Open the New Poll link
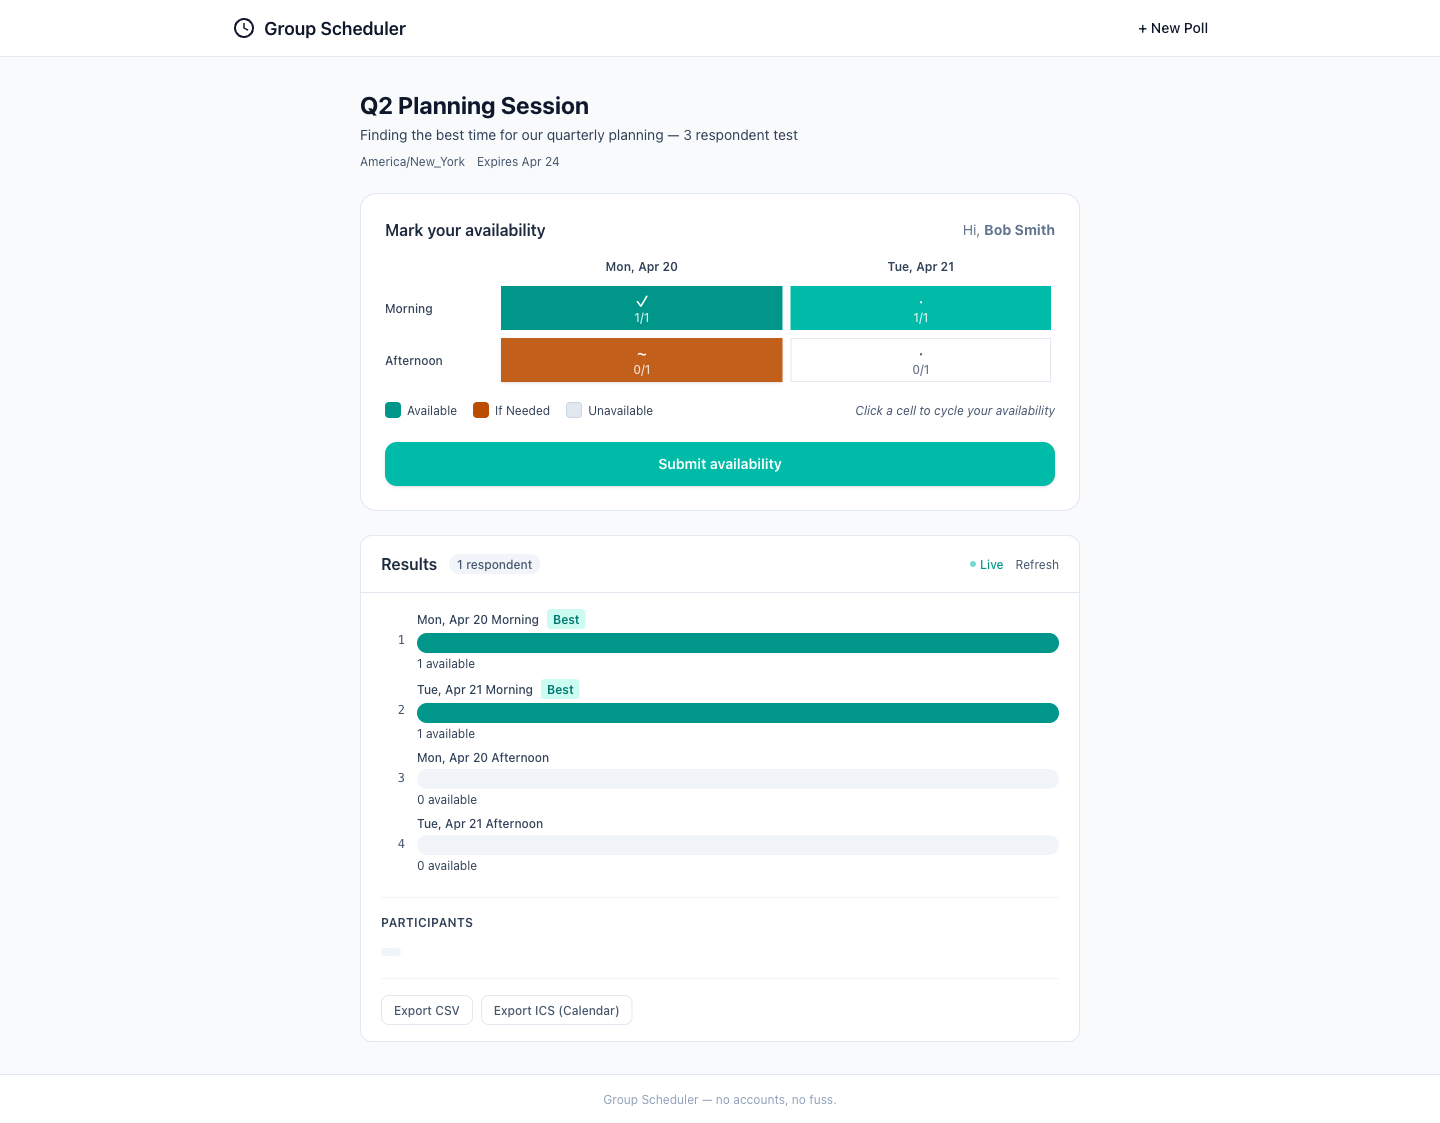The width and height of the screenshot is (1440, 1123). pyautogui.click(x=1172, y=28)
